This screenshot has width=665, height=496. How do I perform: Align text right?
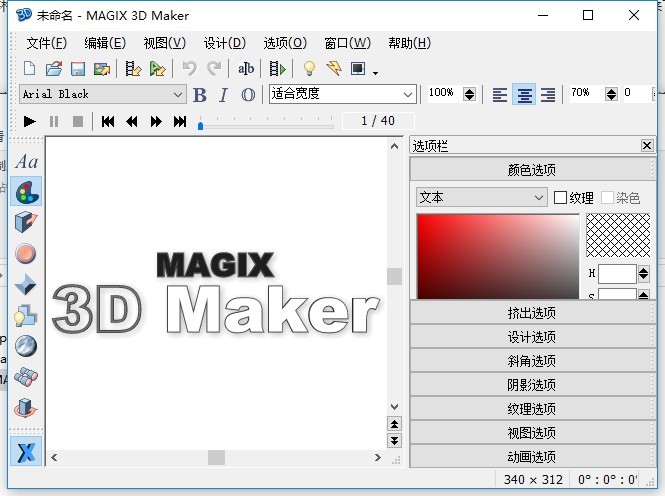pos(548,95)
